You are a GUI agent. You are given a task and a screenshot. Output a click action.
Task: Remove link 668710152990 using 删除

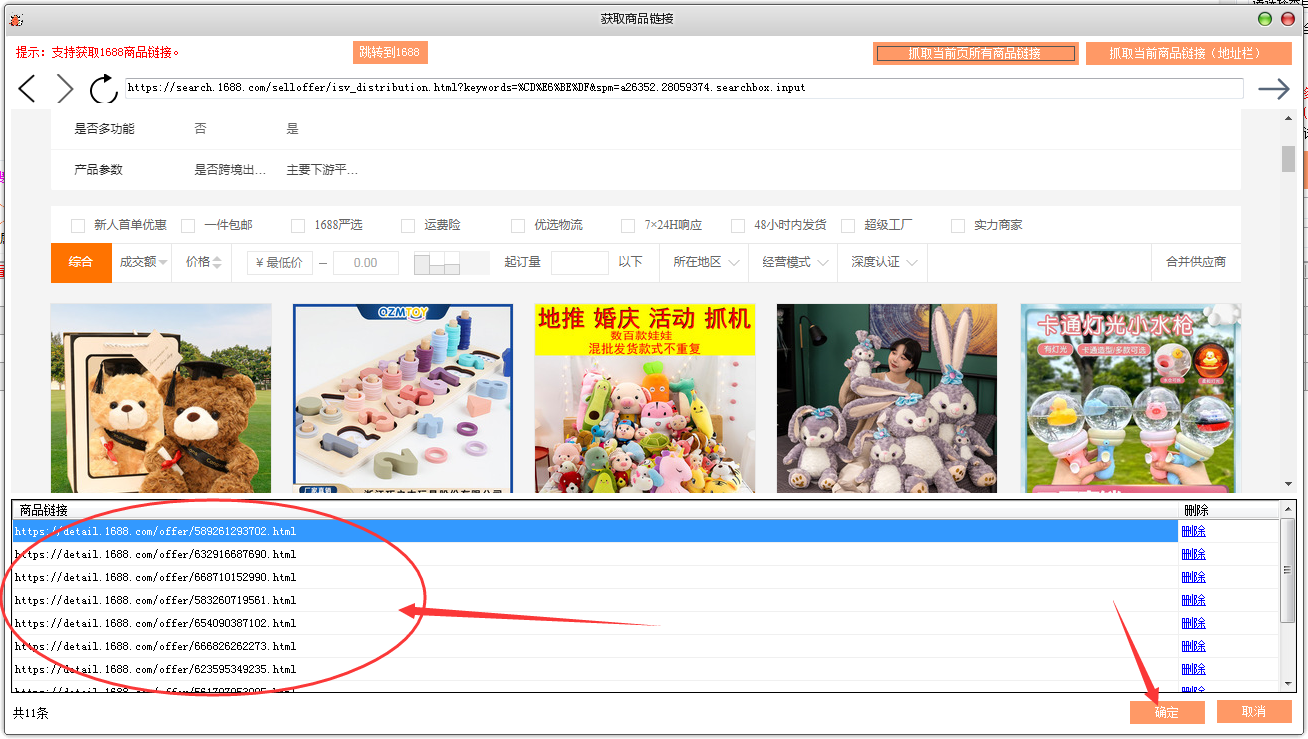1193,577
